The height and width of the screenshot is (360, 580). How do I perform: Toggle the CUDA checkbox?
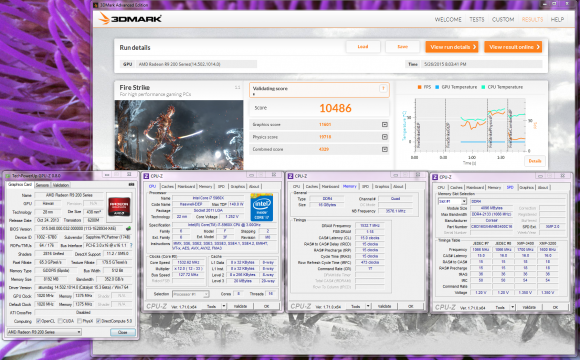click(60, 321)
